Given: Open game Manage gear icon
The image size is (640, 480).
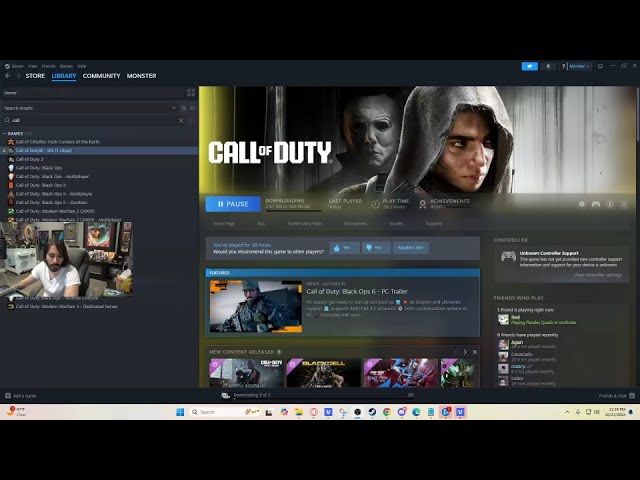Looking at the screenshot, I should (x=582, y=204).
